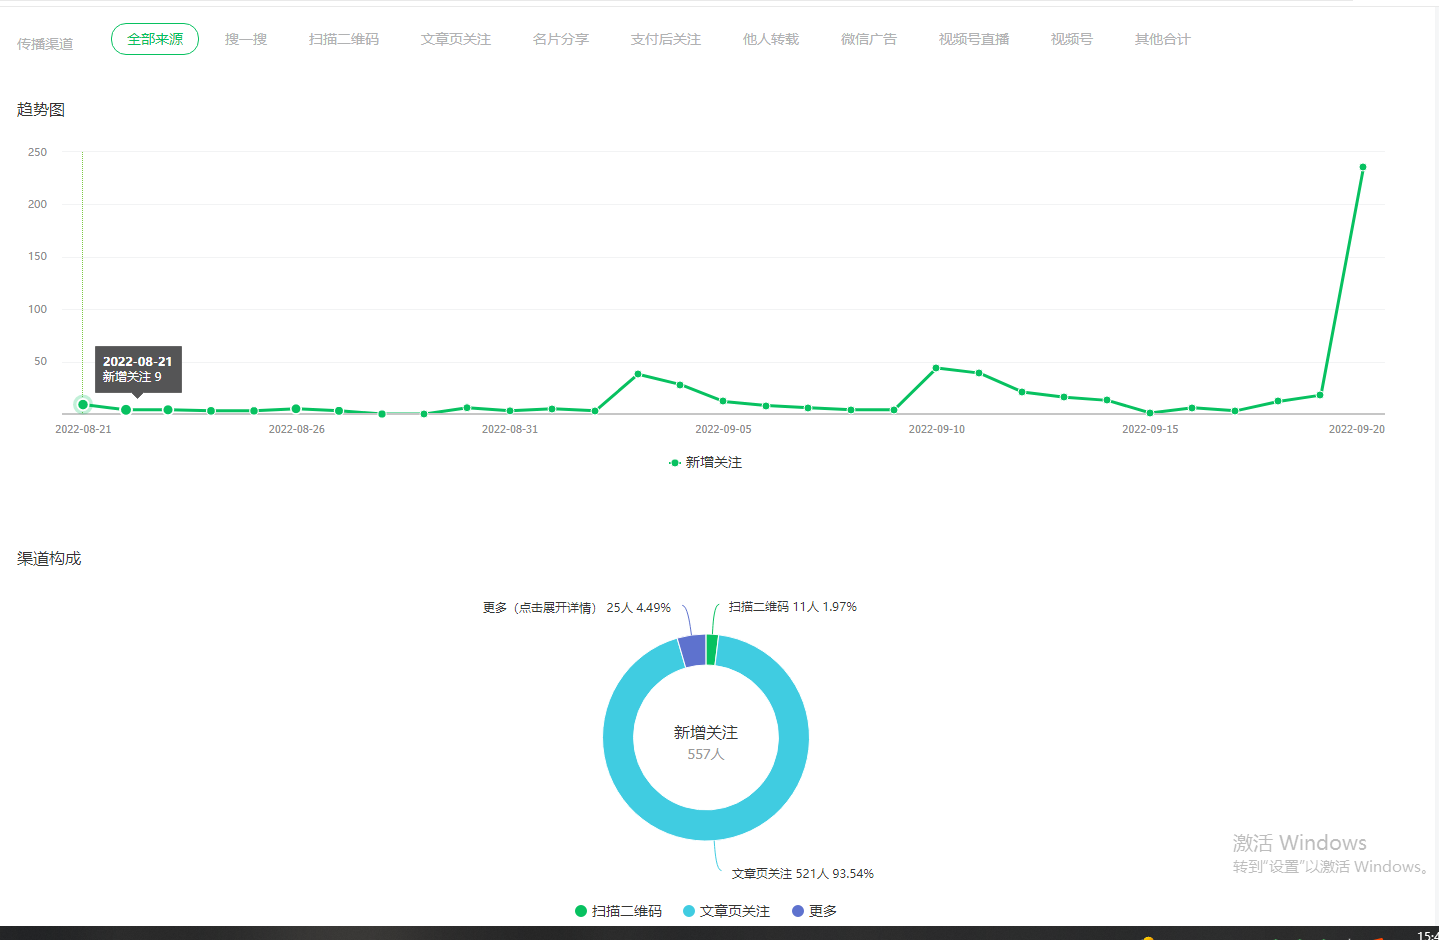The height and width of the screenshot is (940, 1439).
Task: Switch to the 搜一搜 tab
Action: tap(246, 39)
